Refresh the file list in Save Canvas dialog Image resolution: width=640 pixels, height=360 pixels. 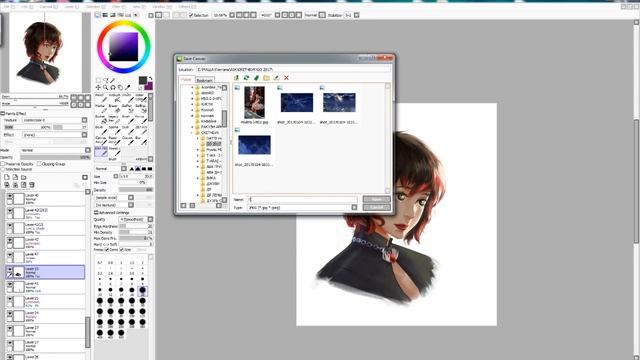[246, 78]
